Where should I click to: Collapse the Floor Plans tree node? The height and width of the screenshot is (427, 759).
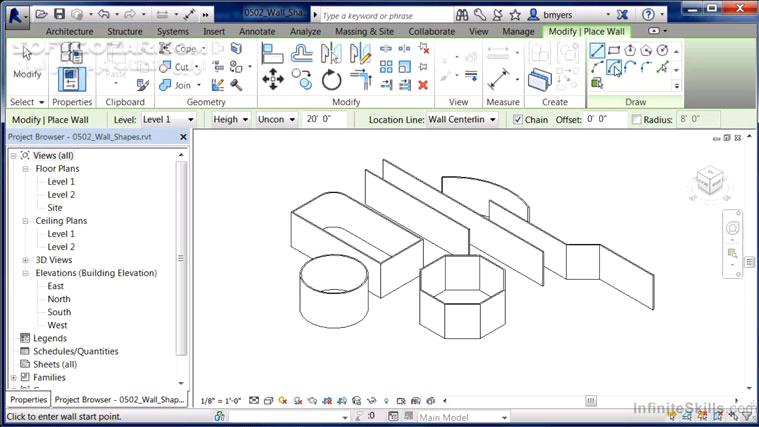coord(26,169)
